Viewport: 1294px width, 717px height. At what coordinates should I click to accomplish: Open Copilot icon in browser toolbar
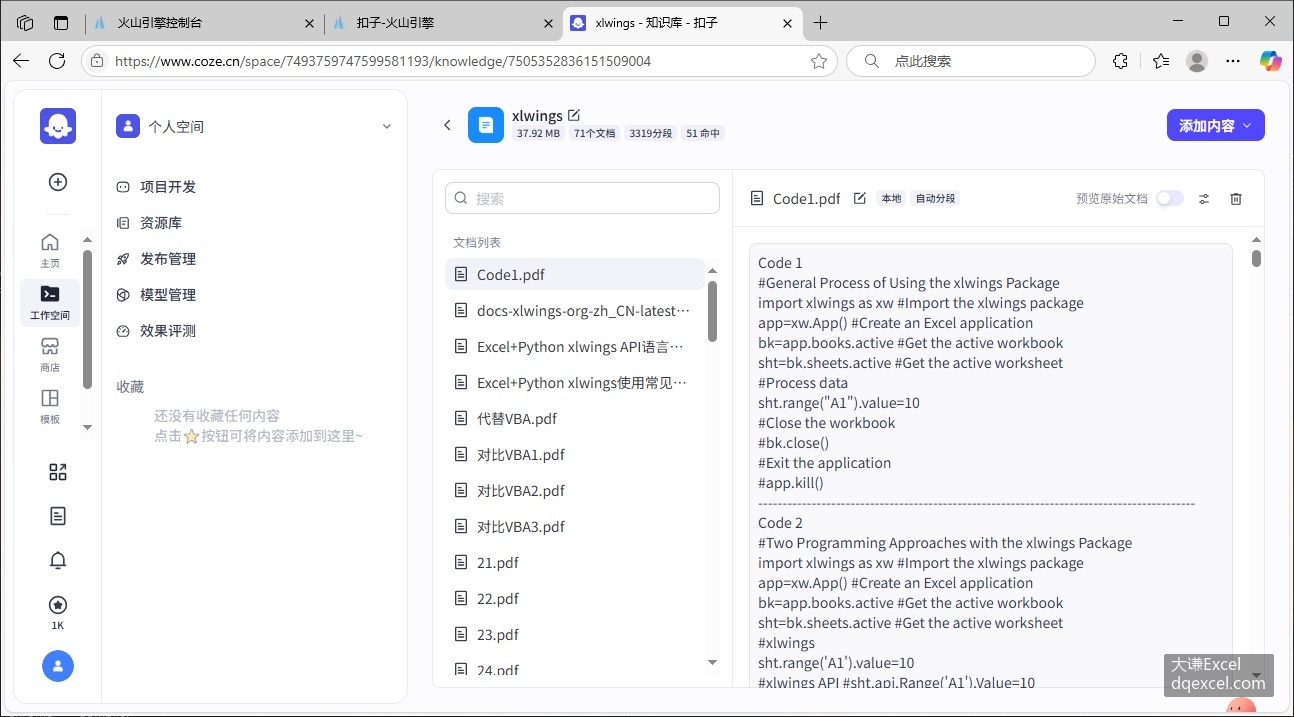tap(1271, 61)
